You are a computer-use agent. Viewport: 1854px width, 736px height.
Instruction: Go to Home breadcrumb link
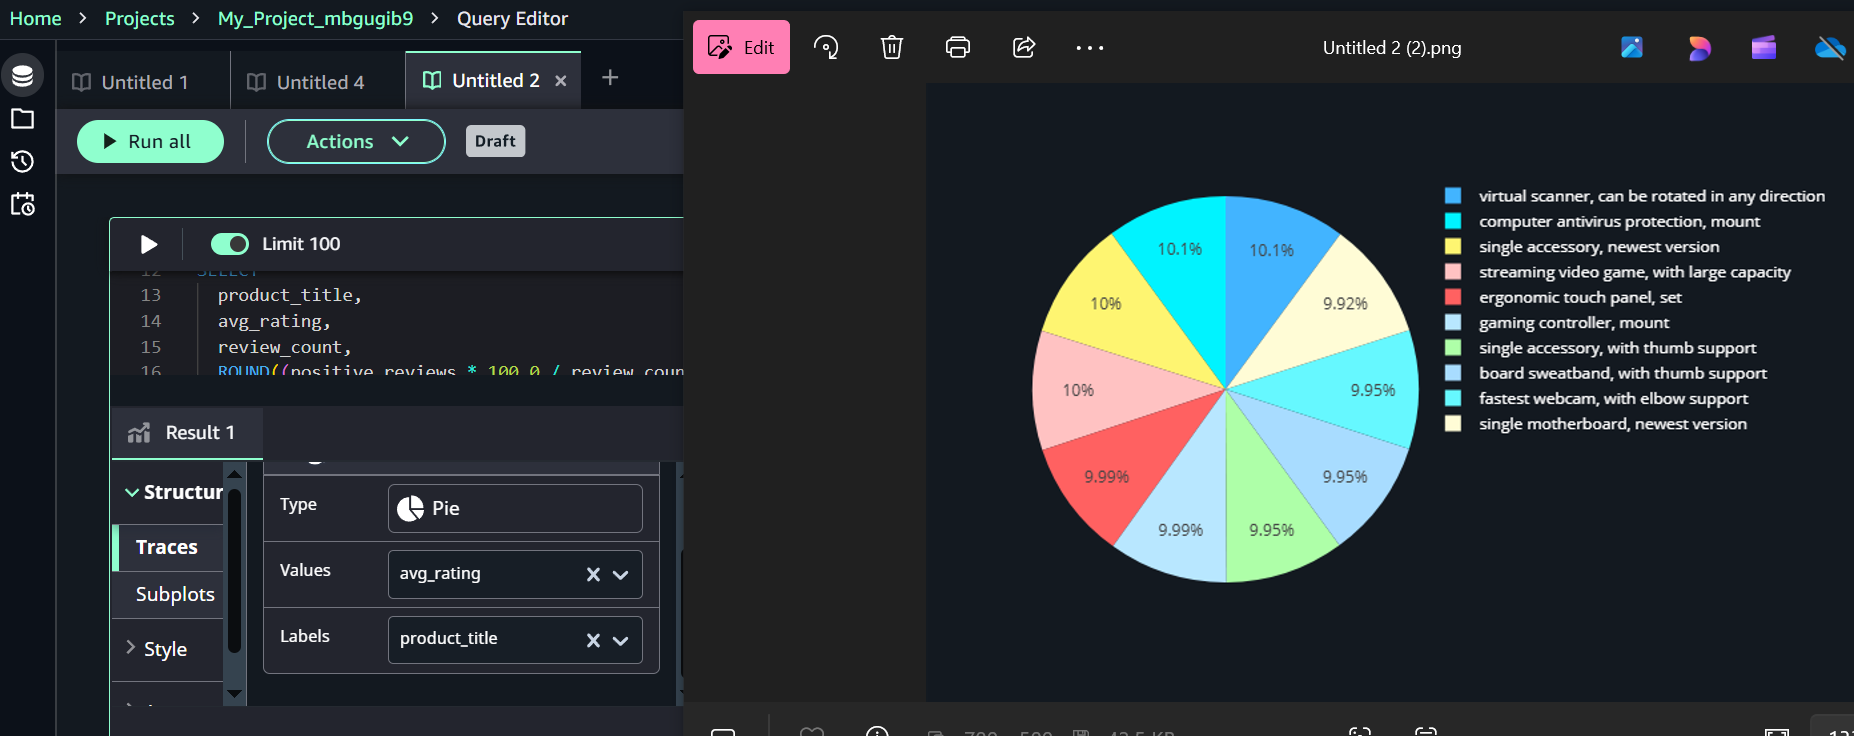(35, 19)
